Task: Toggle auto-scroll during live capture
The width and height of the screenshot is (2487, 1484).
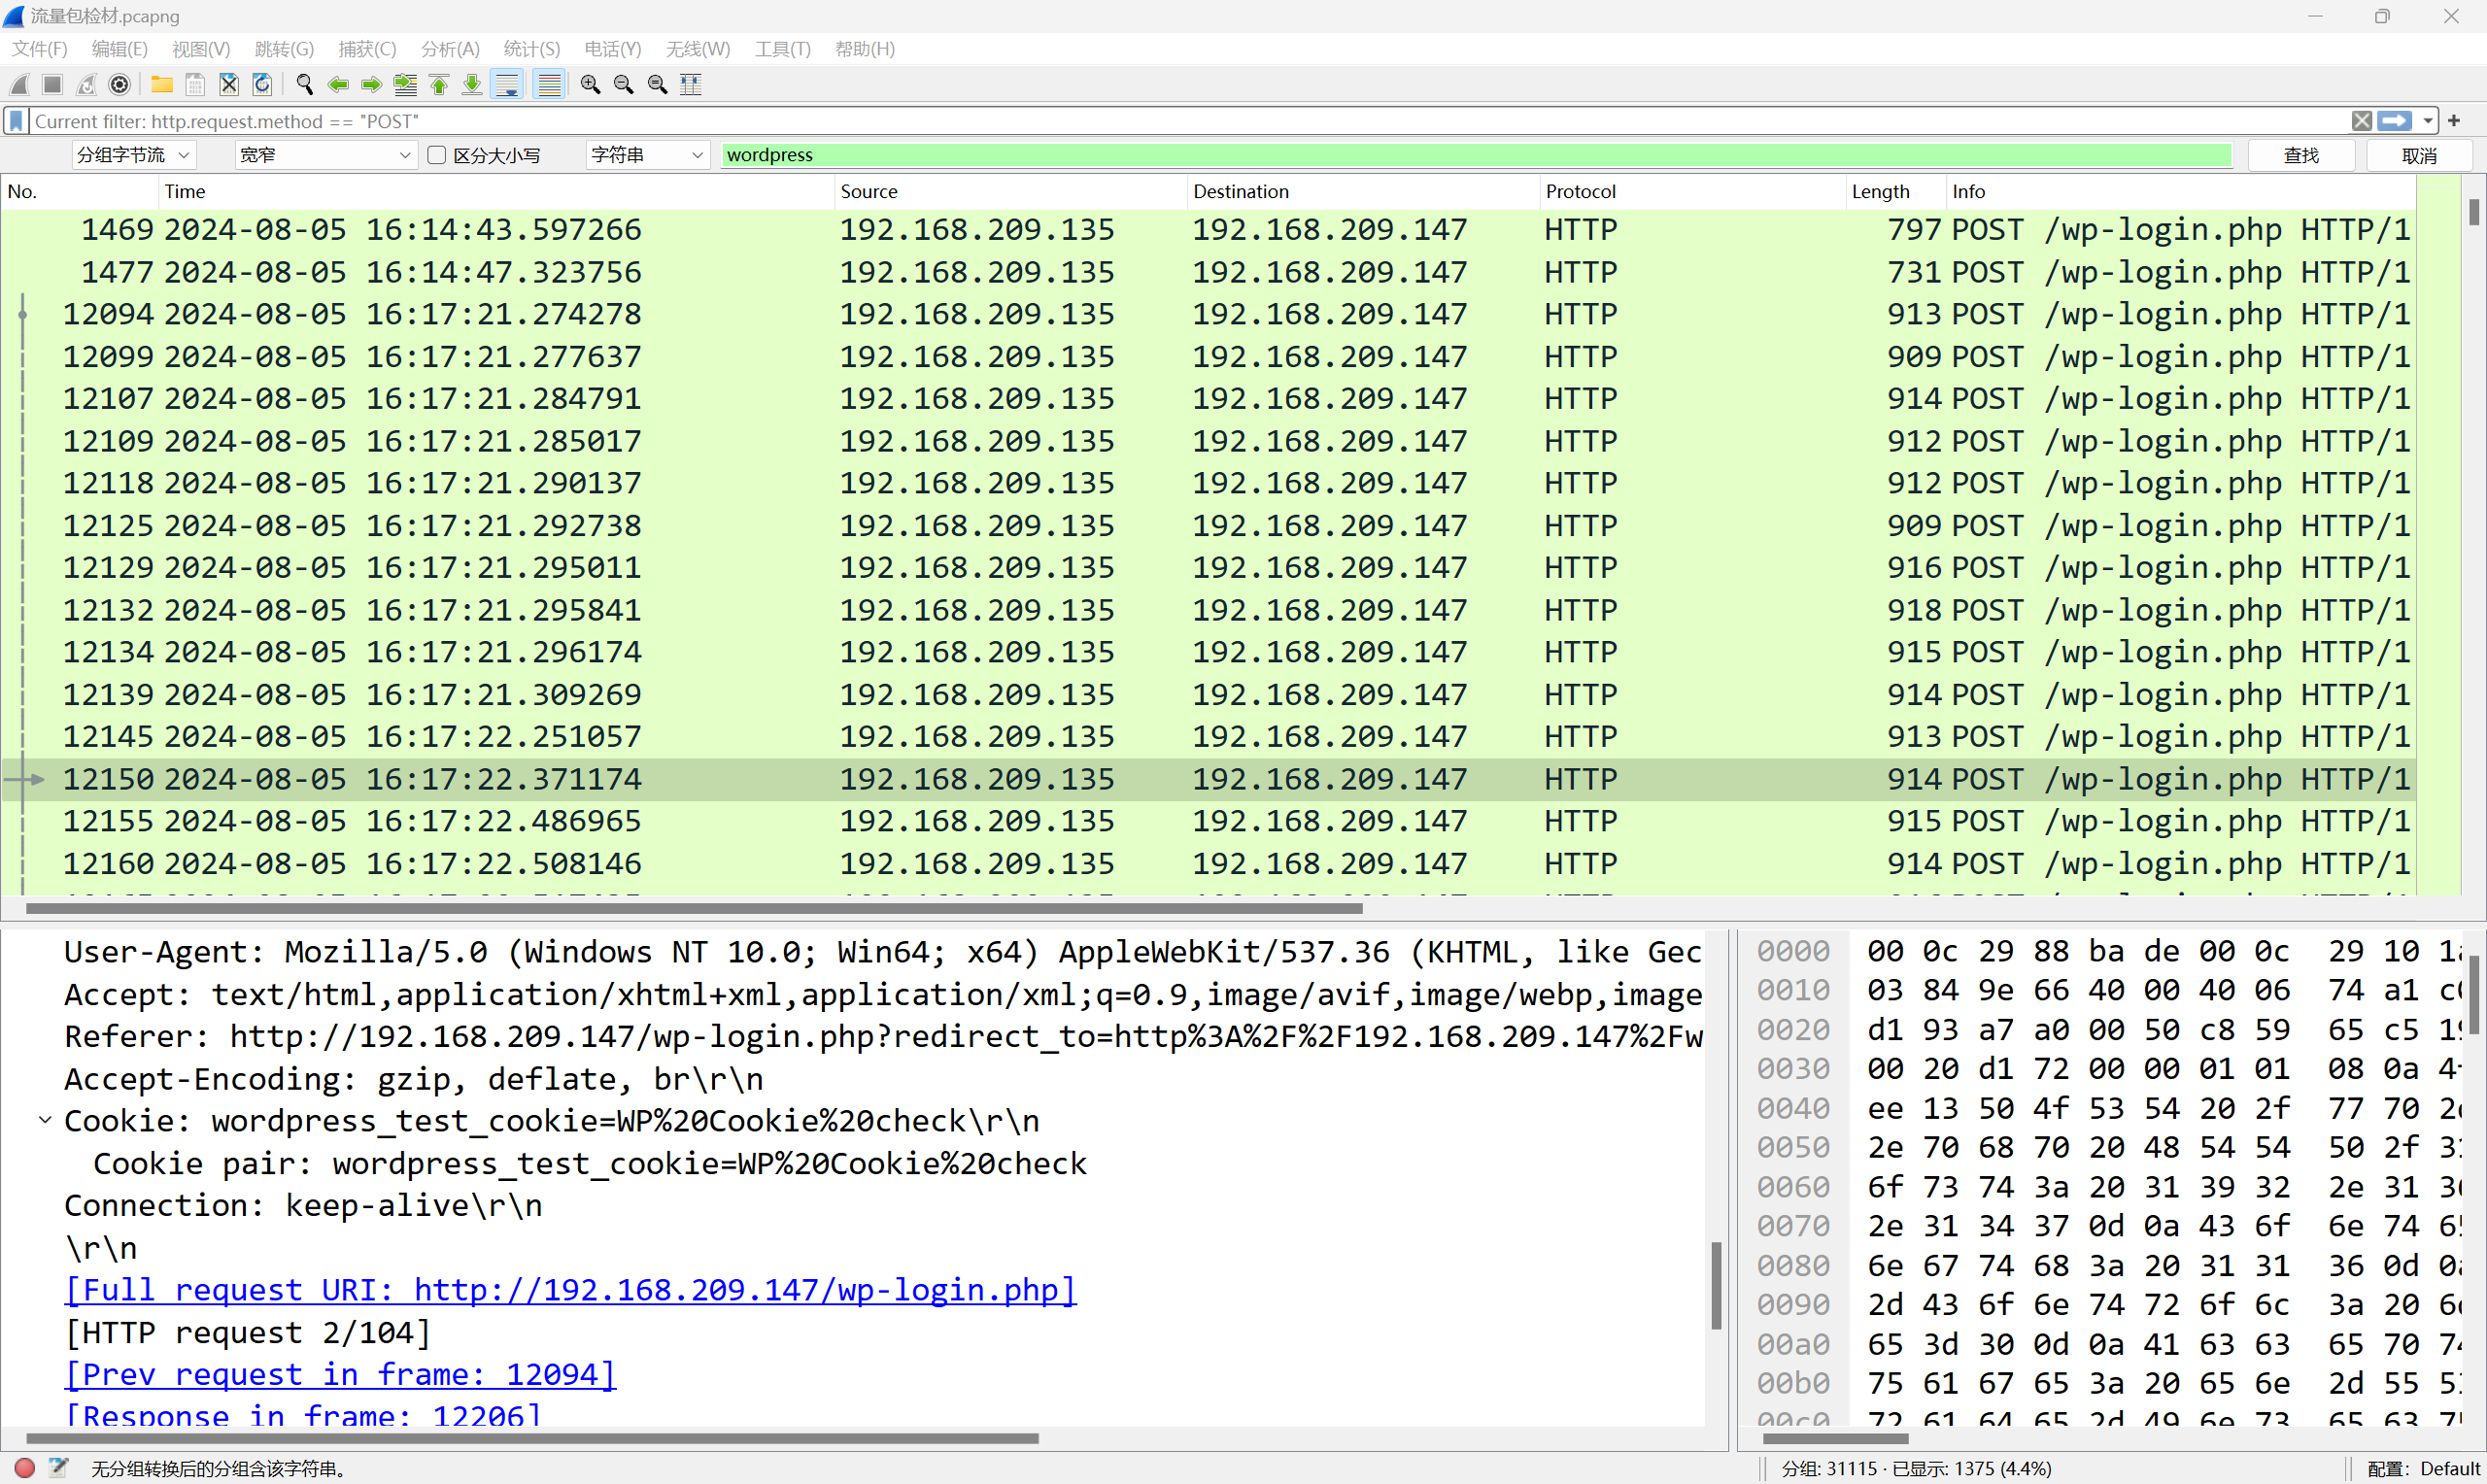Action: (508, 85)
